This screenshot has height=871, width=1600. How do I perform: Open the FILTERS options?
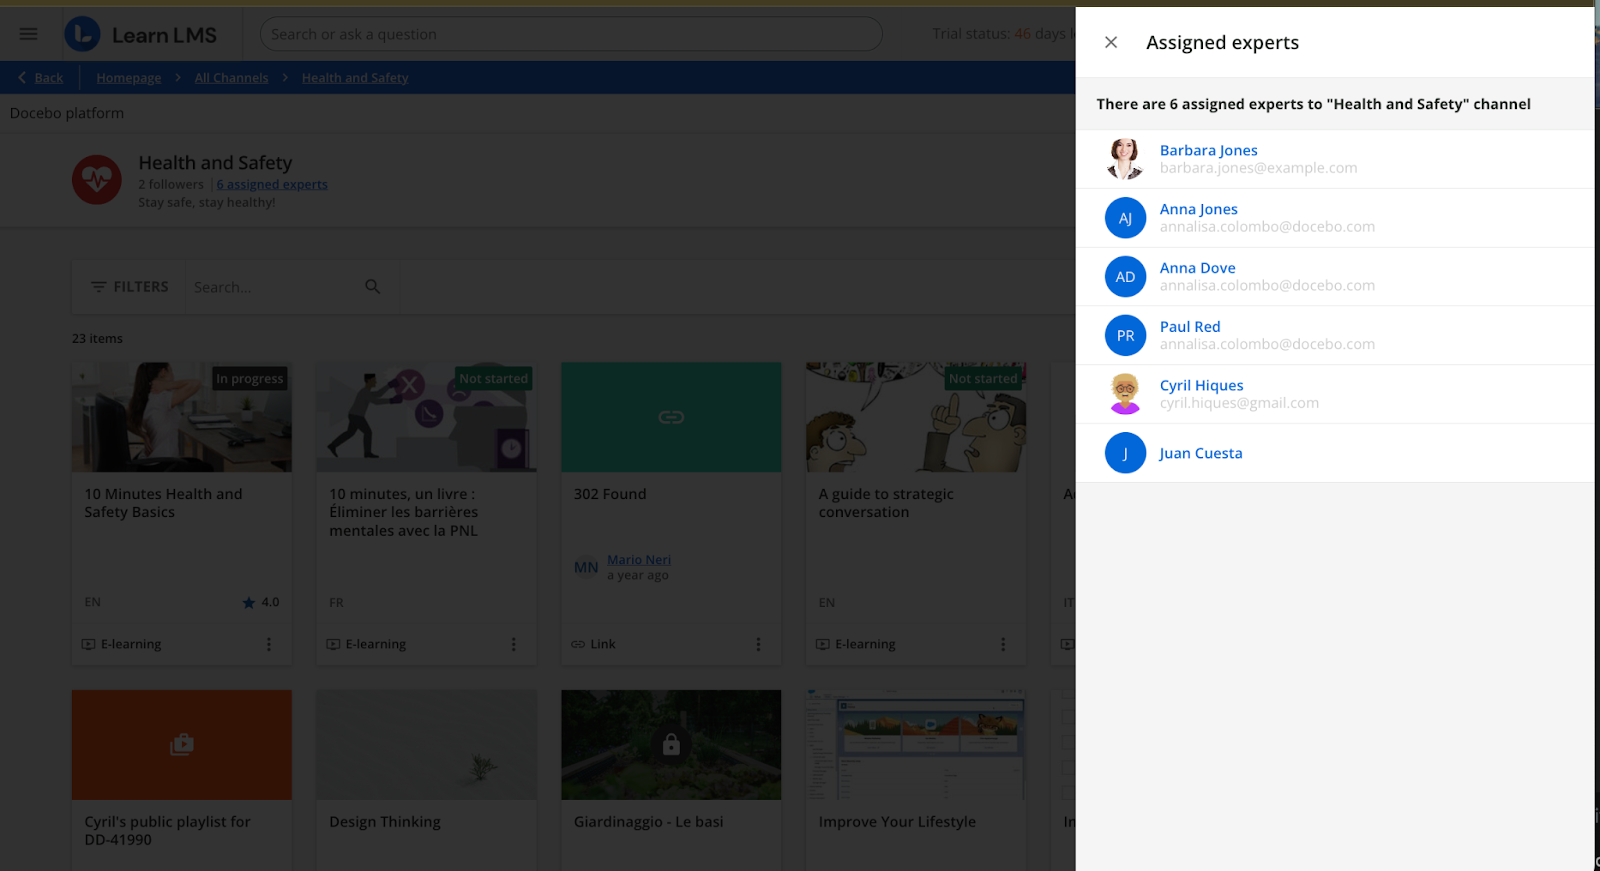coord(130,287)
